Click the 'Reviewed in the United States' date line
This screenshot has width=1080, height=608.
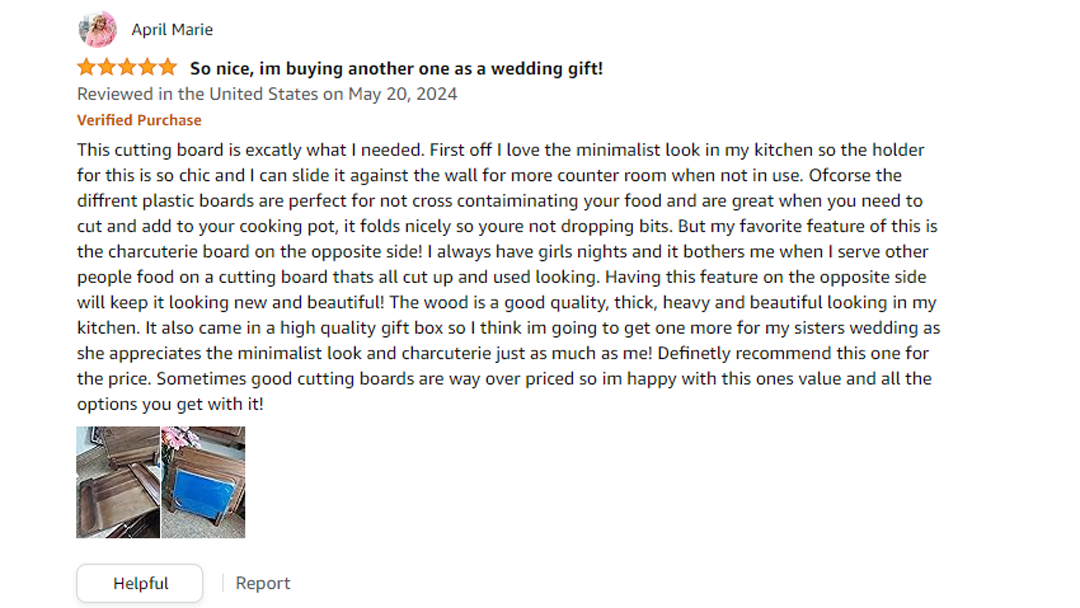click(267, 94)
